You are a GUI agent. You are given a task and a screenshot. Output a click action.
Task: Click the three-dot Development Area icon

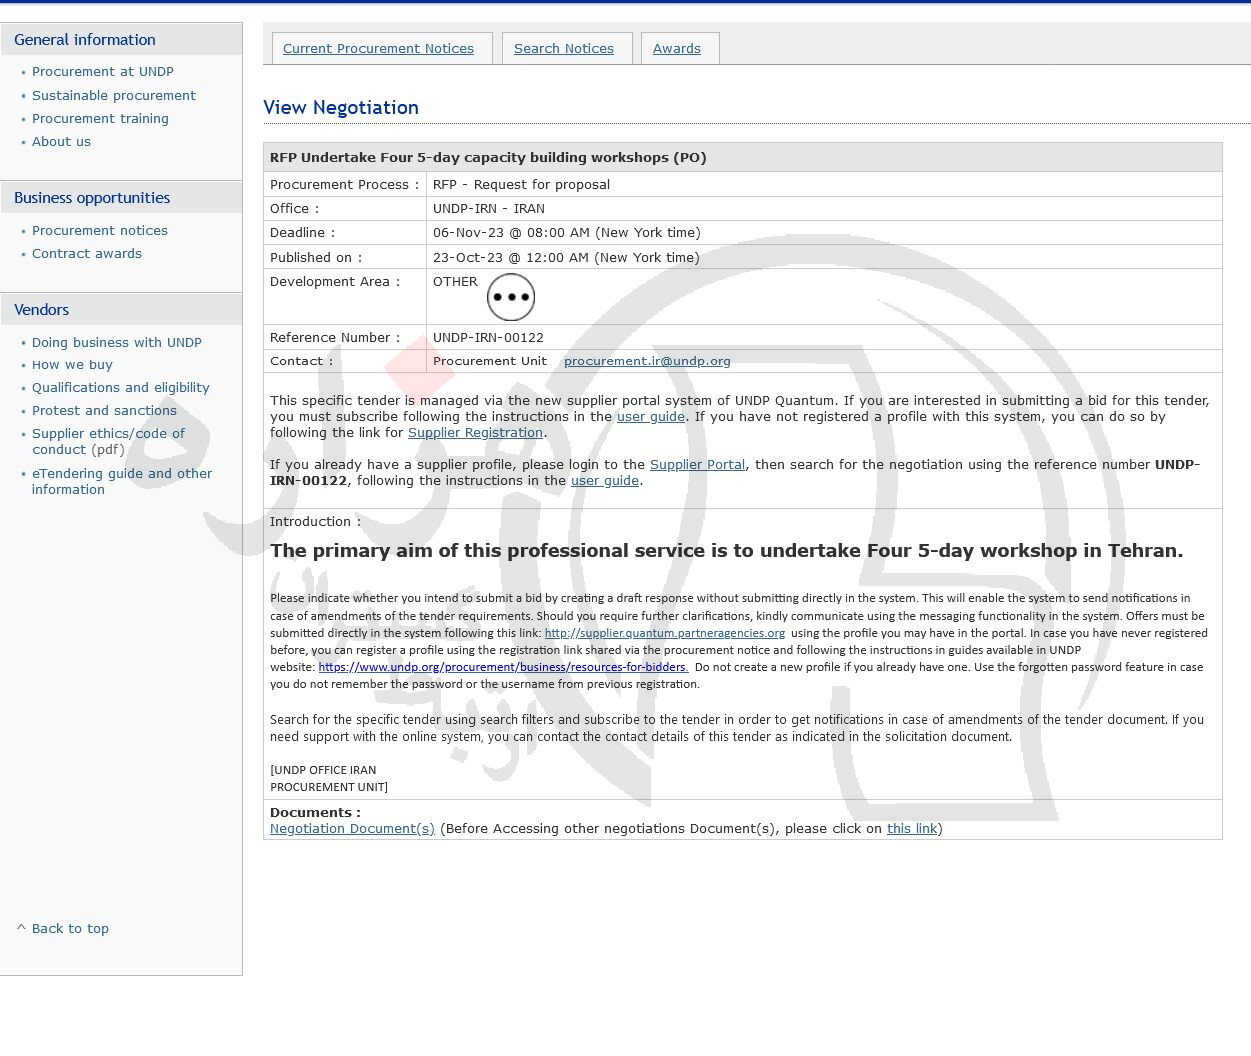click(510, 297)
